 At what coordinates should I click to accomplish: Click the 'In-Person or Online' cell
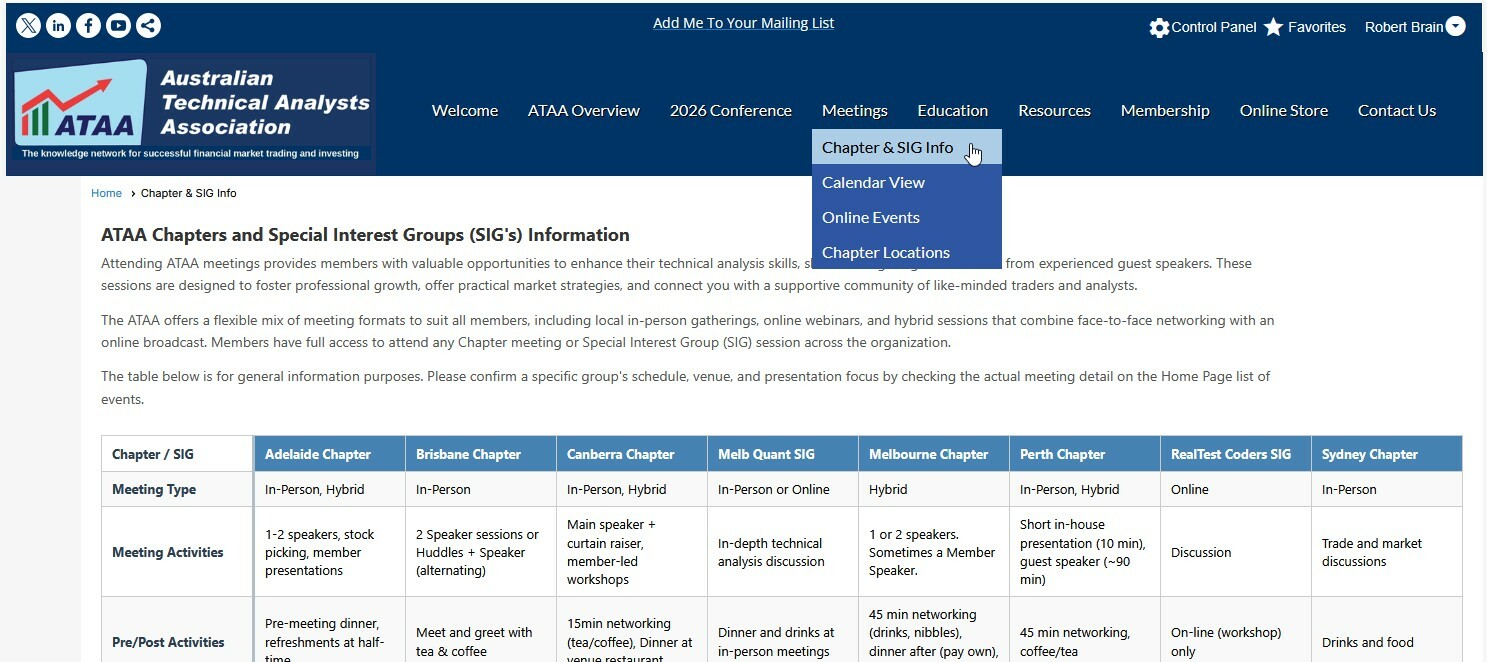tap(783, 489)
